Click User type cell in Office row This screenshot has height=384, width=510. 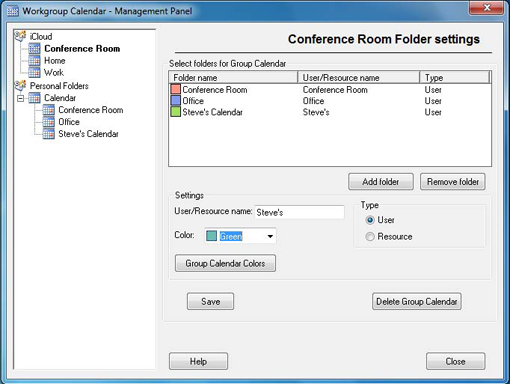pos(433,101)
